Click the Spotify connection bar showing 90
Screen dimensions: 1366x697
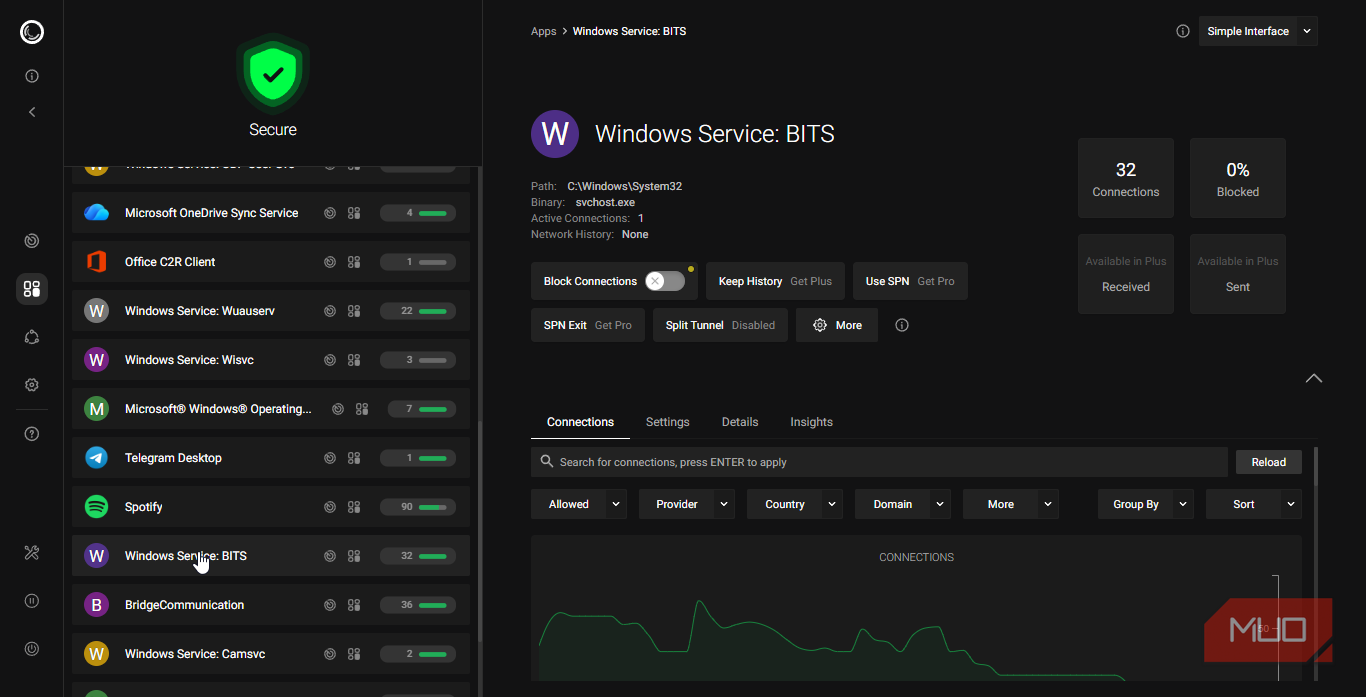pyautogui.click(x=418, y=507)
